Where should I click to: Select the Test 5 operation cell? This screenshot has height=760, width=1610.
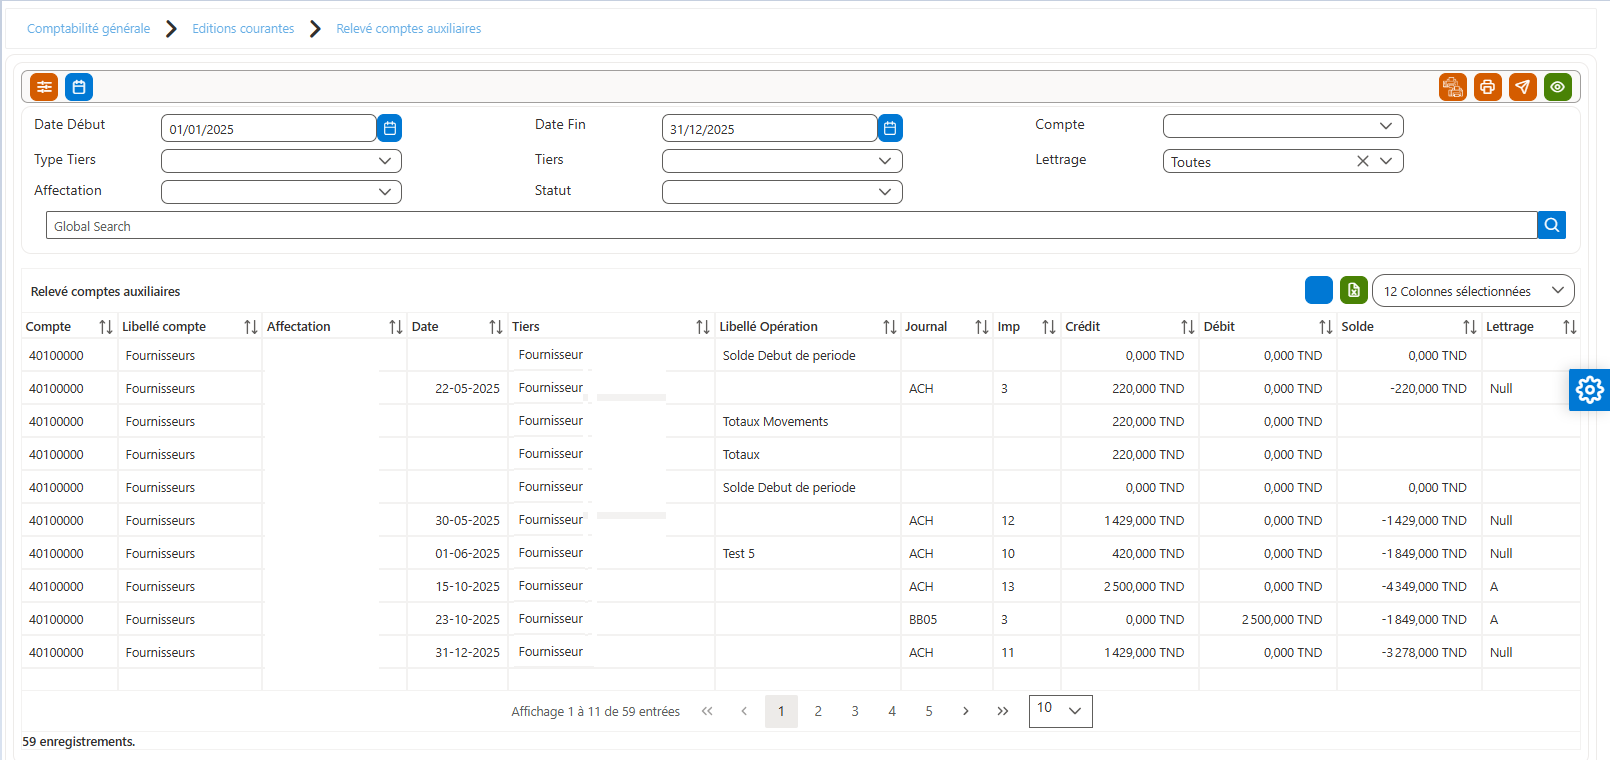[808, 553]
